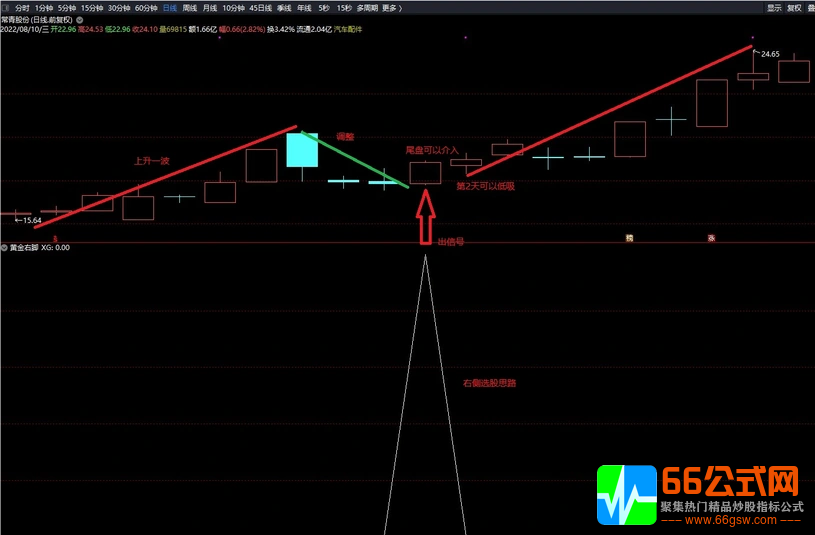815x535 pixels.
Task: Click the red up-arrow signal marker
Action: click(x=425, y=216)
